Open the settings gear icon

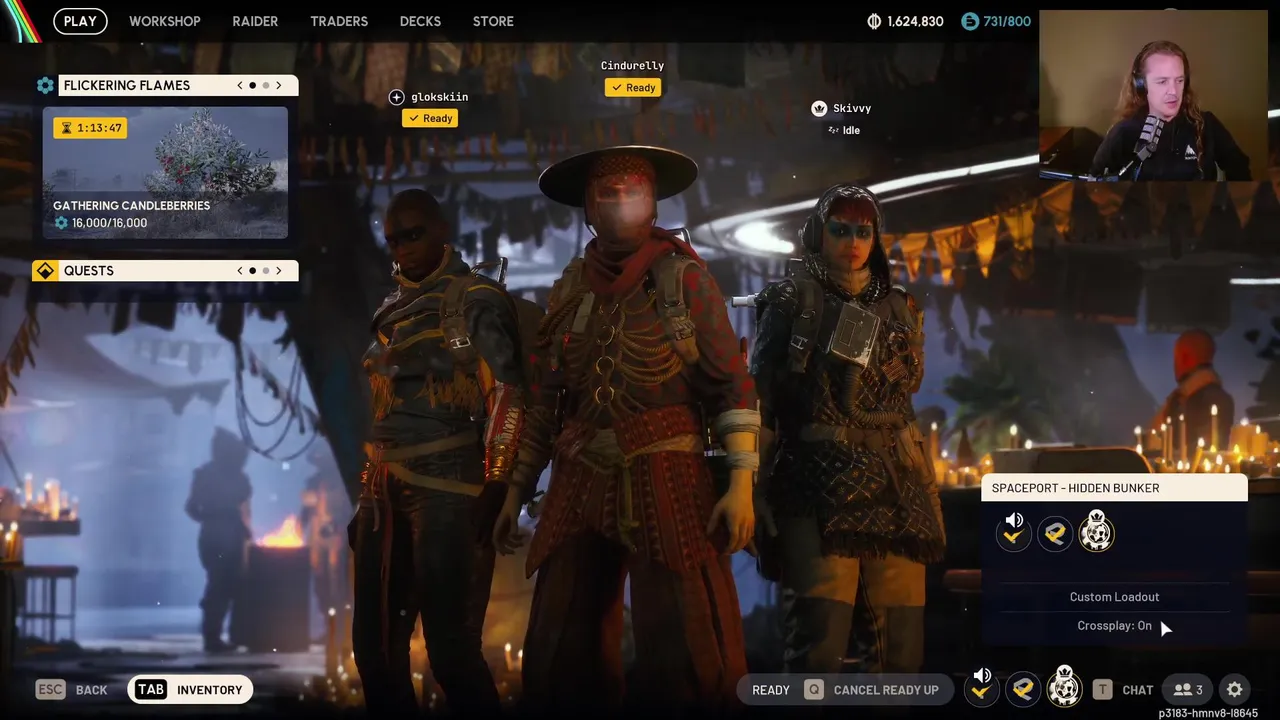[1235, 690]
